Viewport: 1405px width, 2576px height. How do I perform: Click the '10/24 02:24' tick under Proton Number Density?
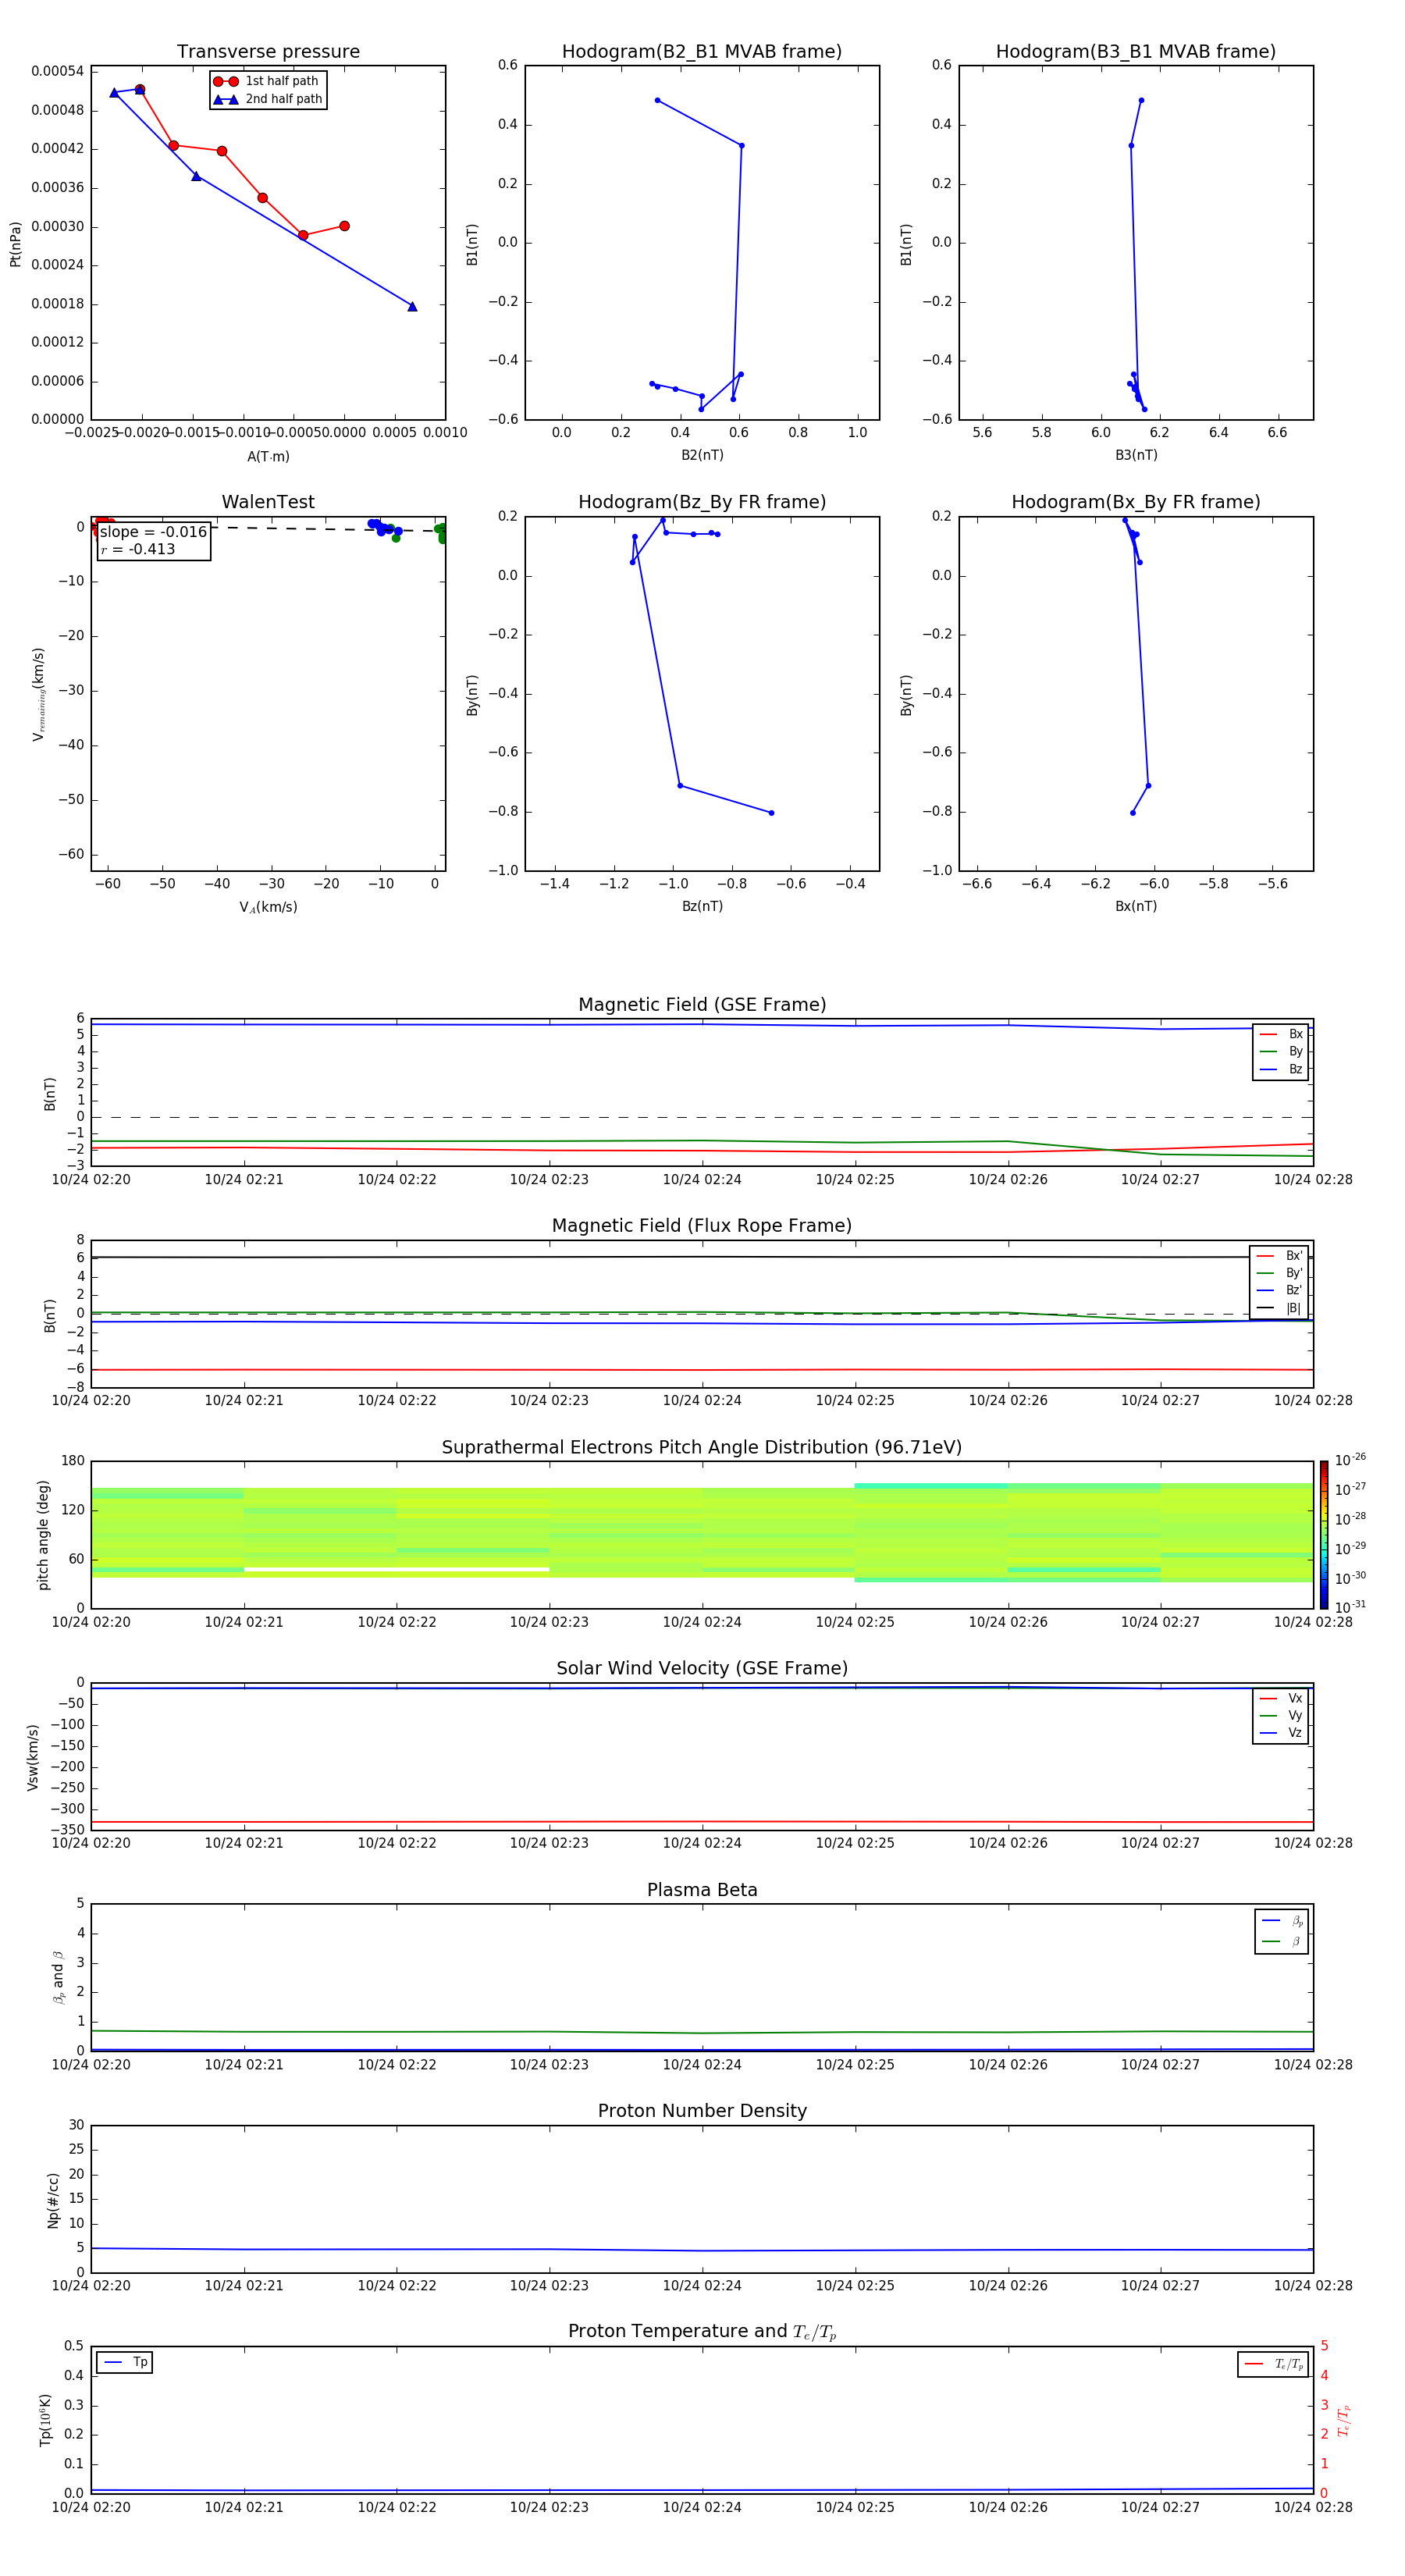(702, 2285)
